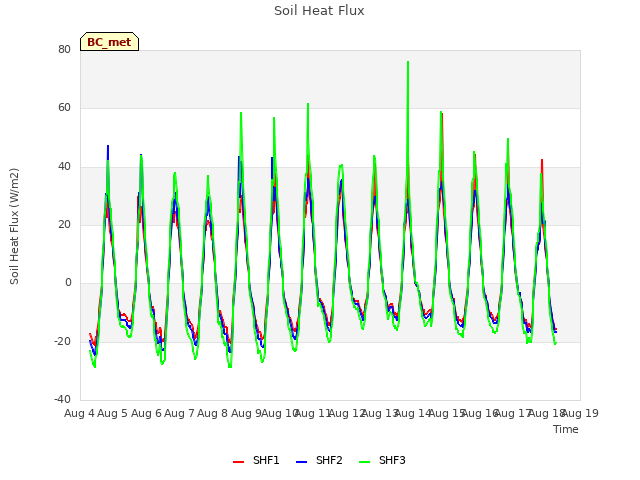Click the -20 y-axis tick label
This screenshot has width=640, height=480.
pyautogui.click(x=62, y=341)
